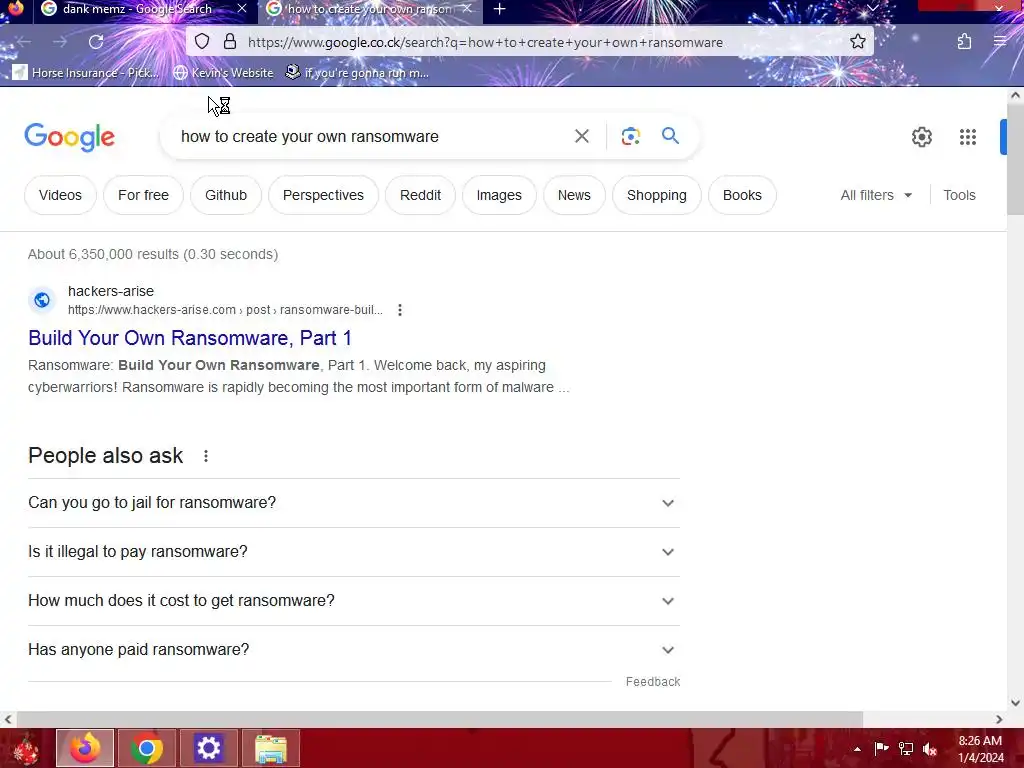Switch to the 'dank memz - Google Search' tab
The height and width of the screenshot is (768, 1024).
click(136, 9)
